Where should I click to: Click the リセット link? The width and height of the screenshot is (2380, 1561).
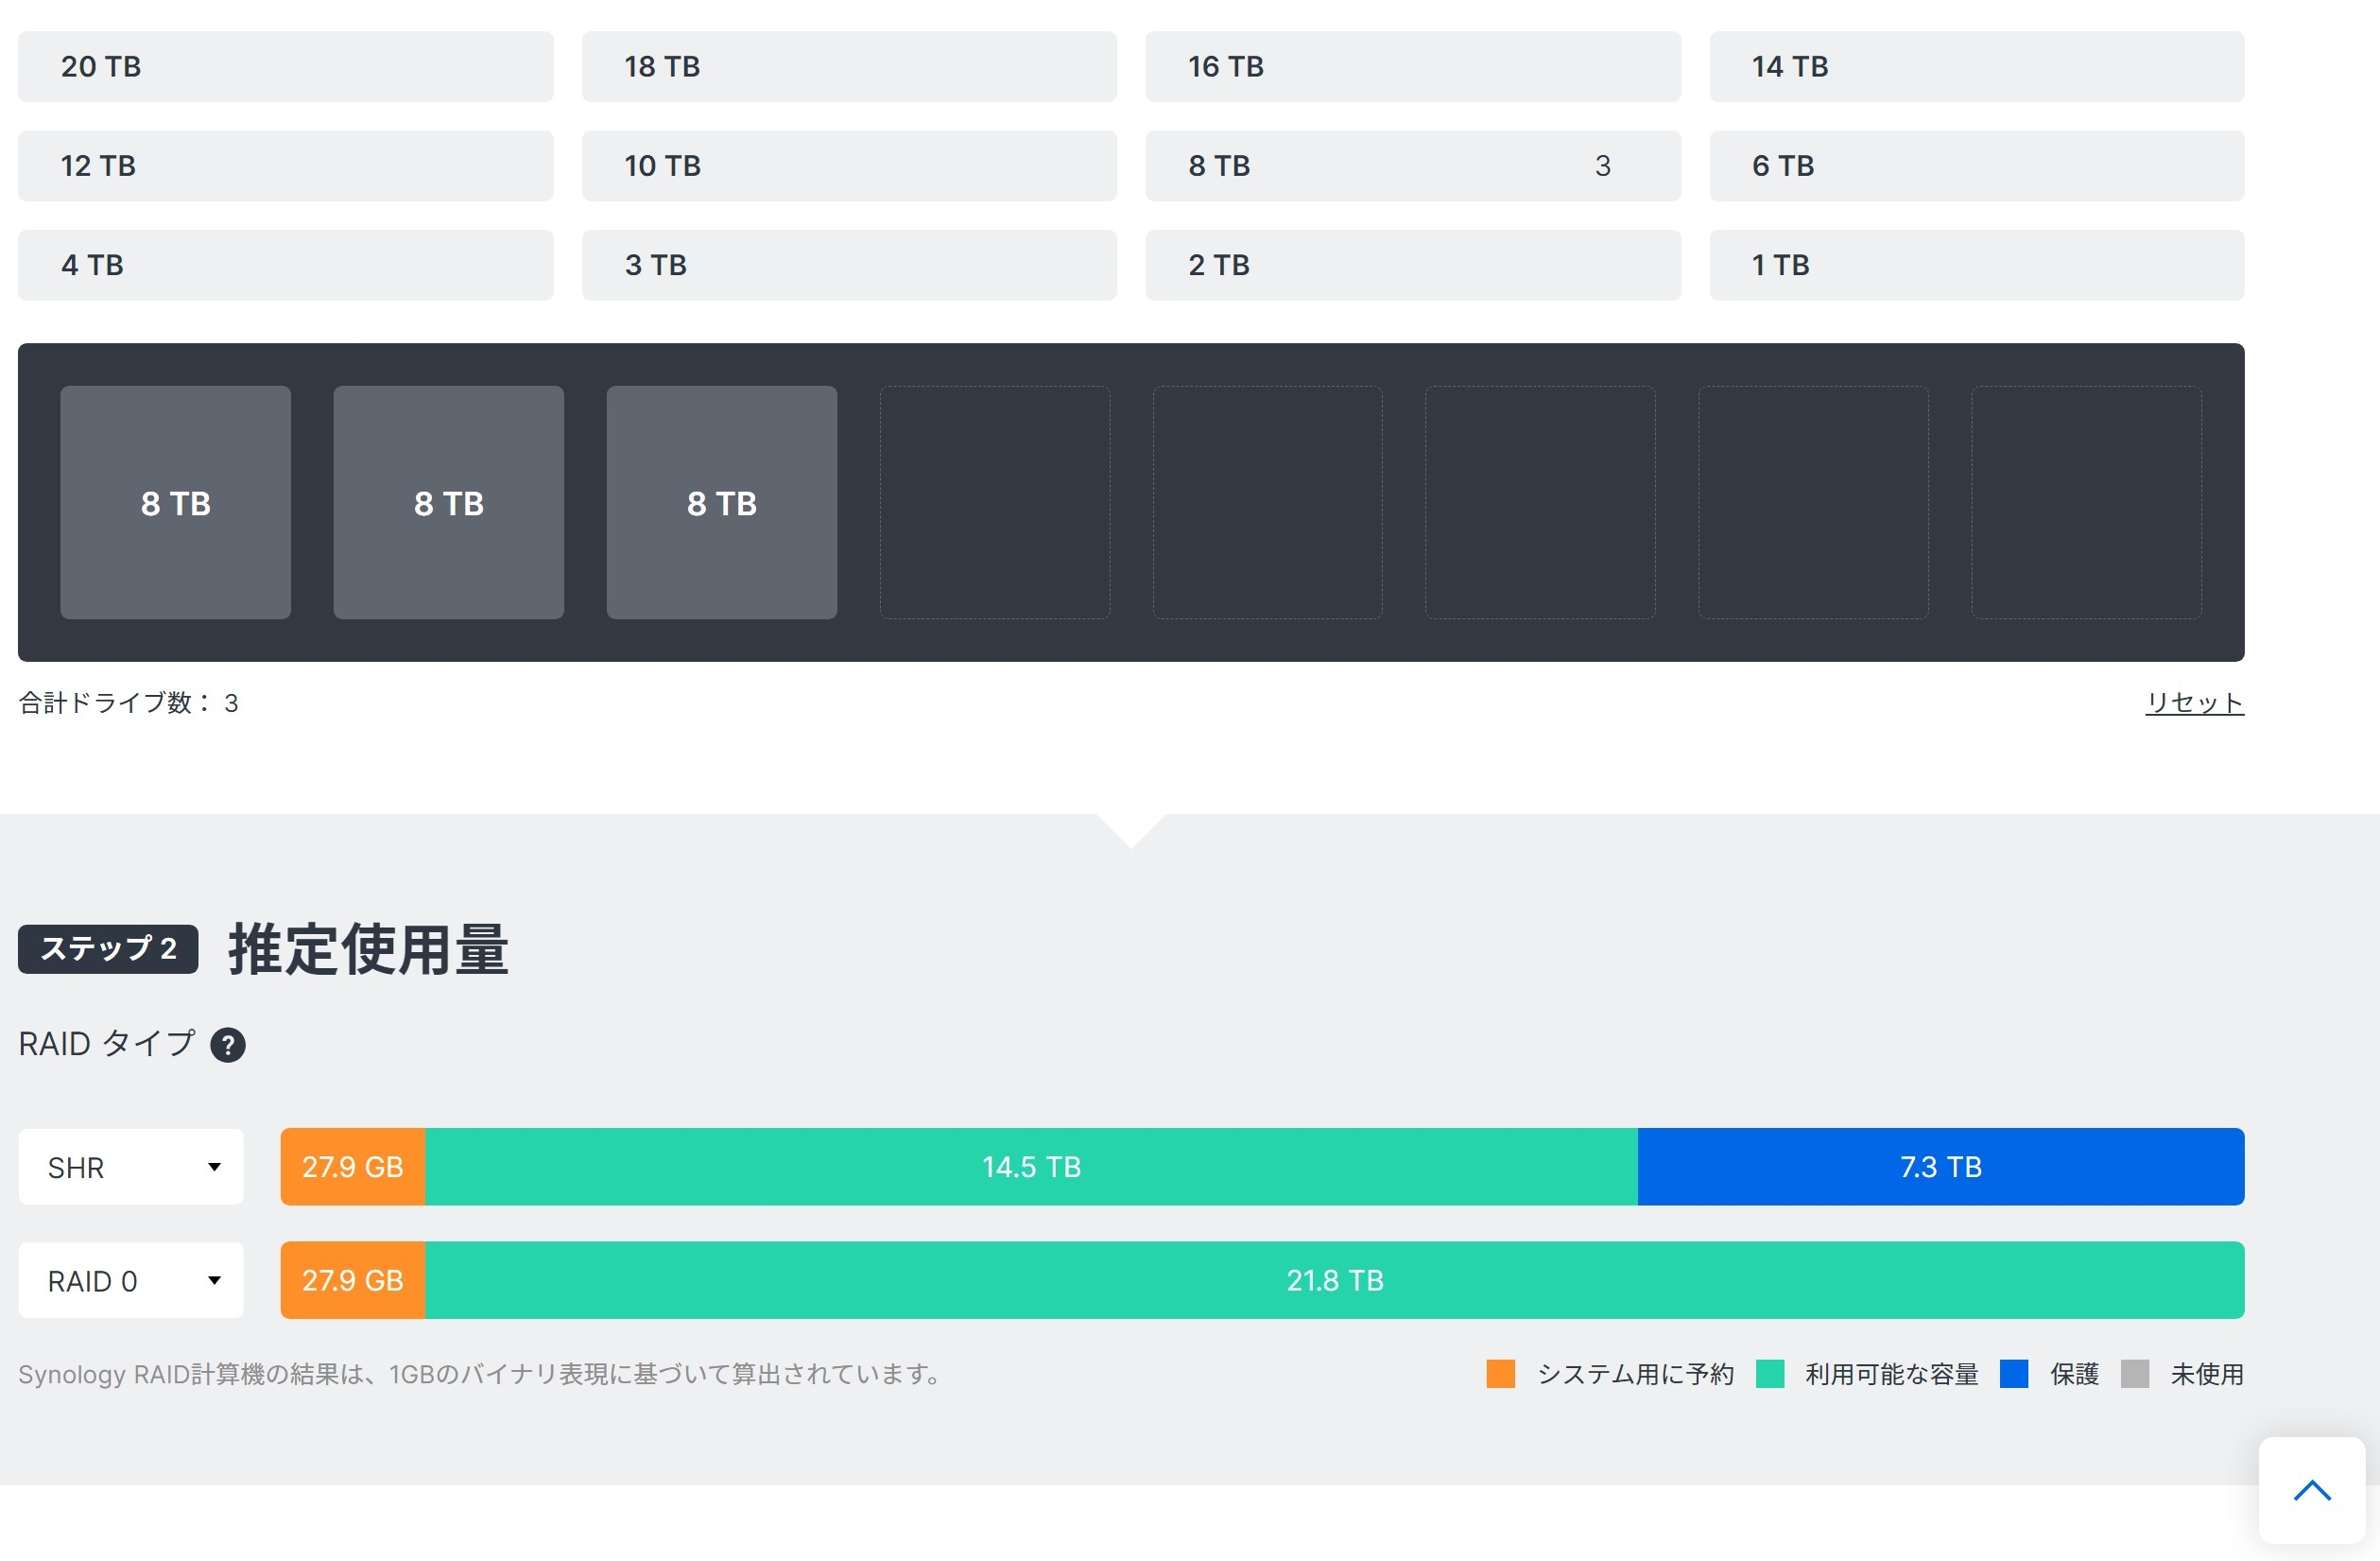coord(2194,703)
